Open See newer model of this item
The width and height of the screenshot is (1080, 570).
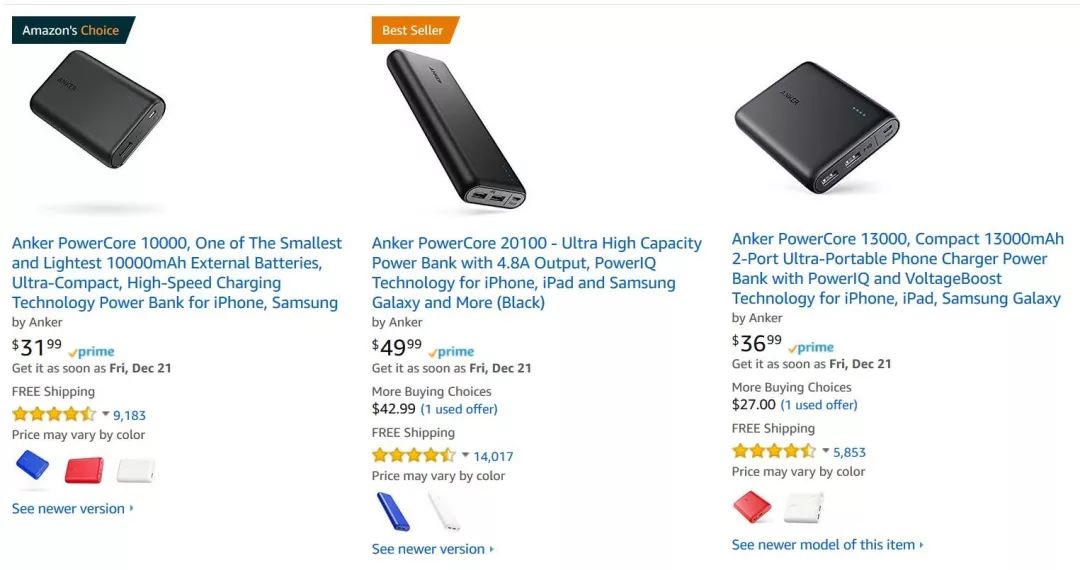[x=826, y=545]
